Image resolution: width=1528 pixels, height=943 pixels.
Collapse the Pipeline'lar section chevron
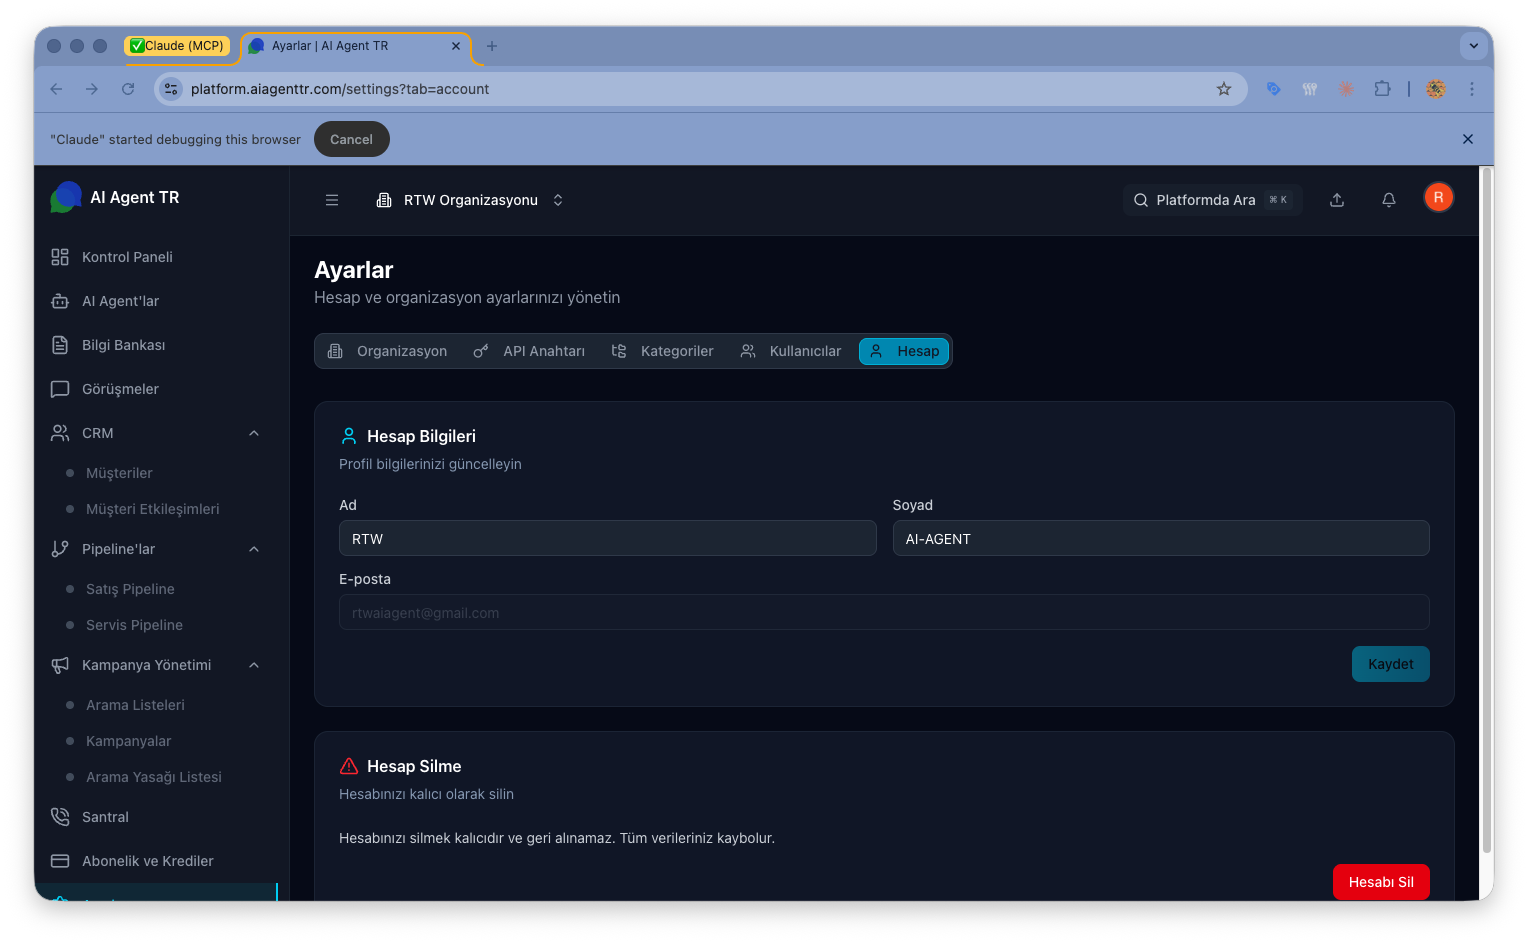[254, 549]
